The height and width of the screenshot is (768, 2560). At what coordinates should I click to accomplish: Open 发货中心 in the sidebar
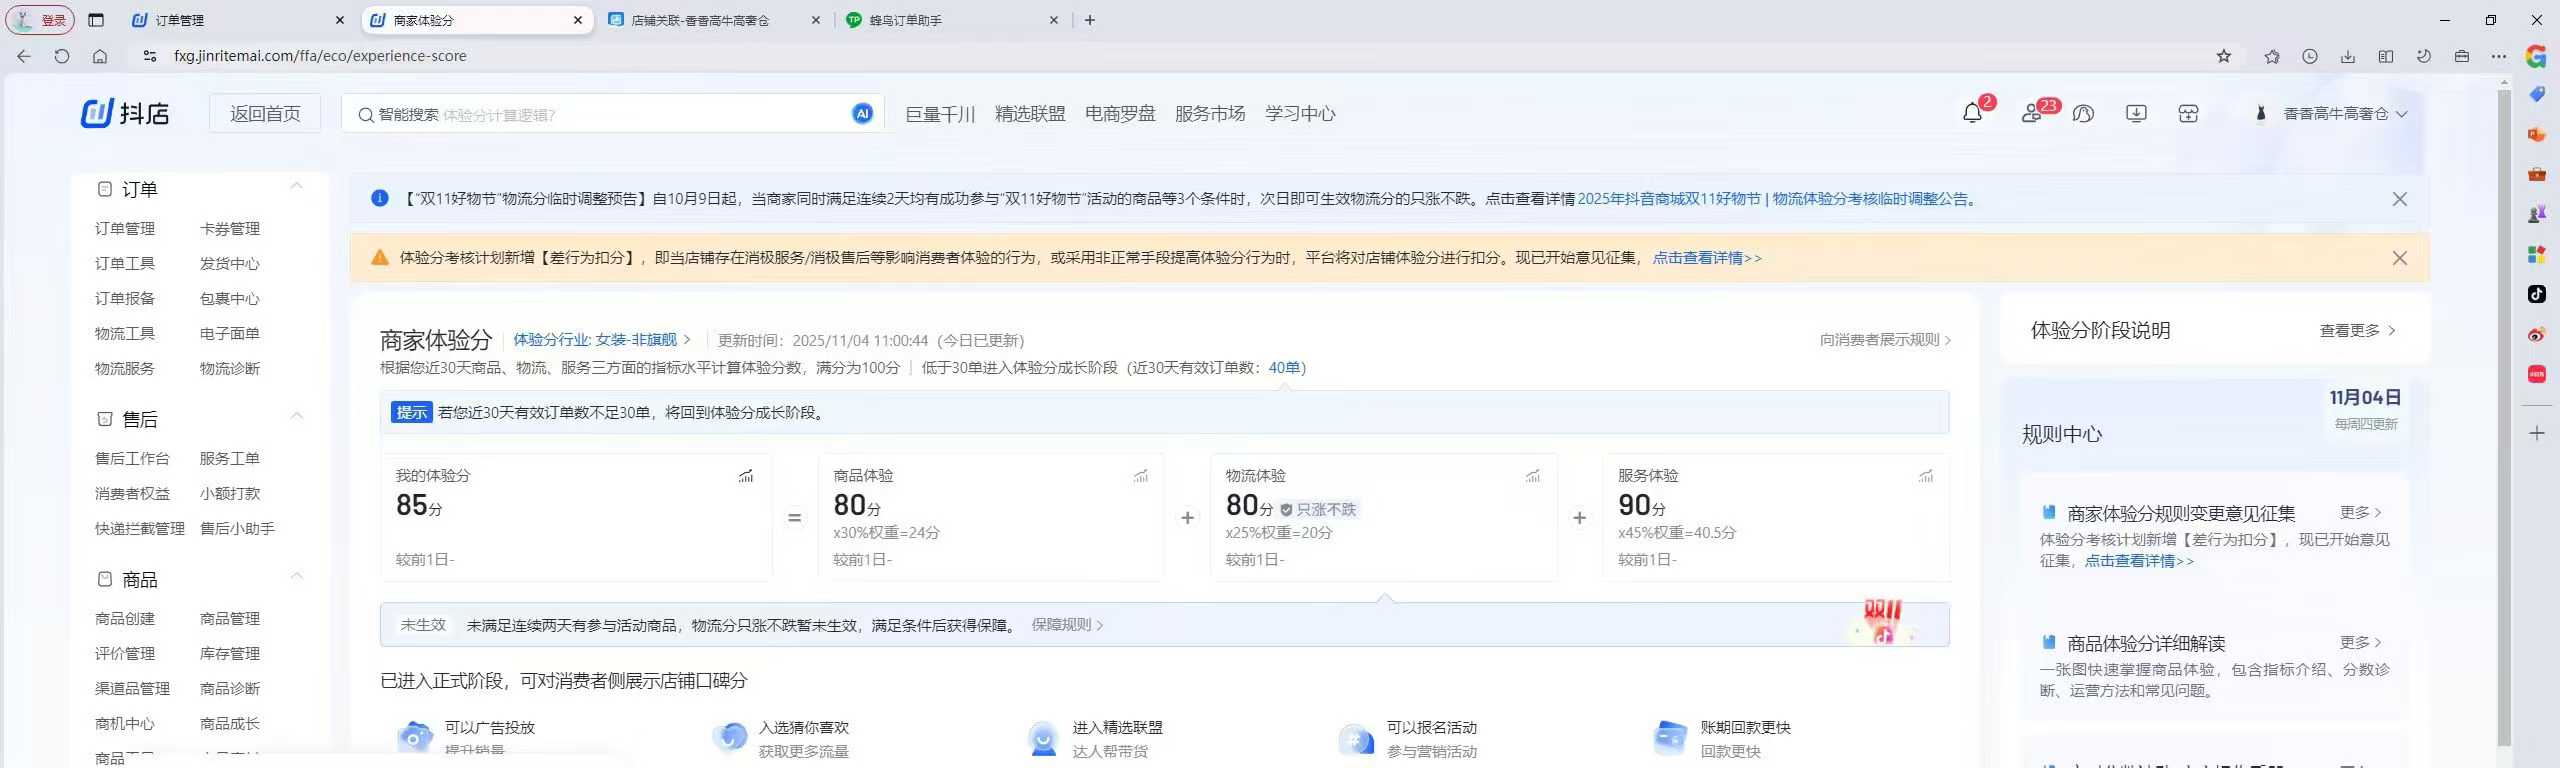click(229, 264)
